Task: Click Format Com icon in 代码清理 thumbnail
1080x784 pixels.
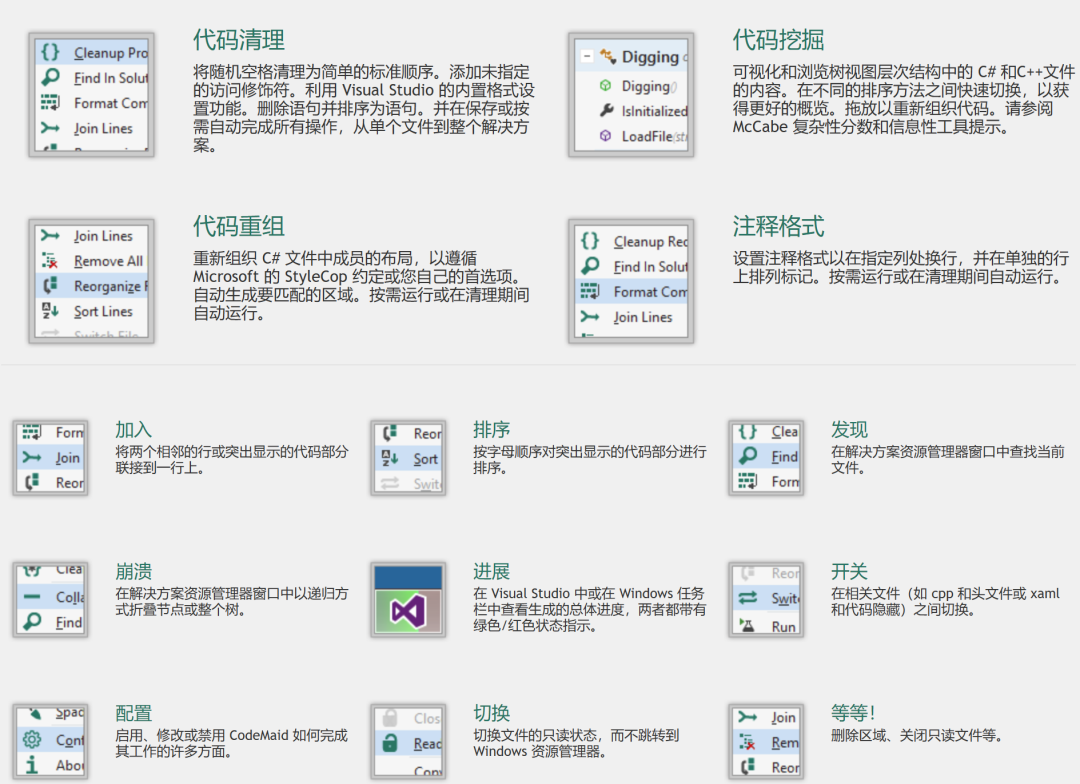Action: 50,103
